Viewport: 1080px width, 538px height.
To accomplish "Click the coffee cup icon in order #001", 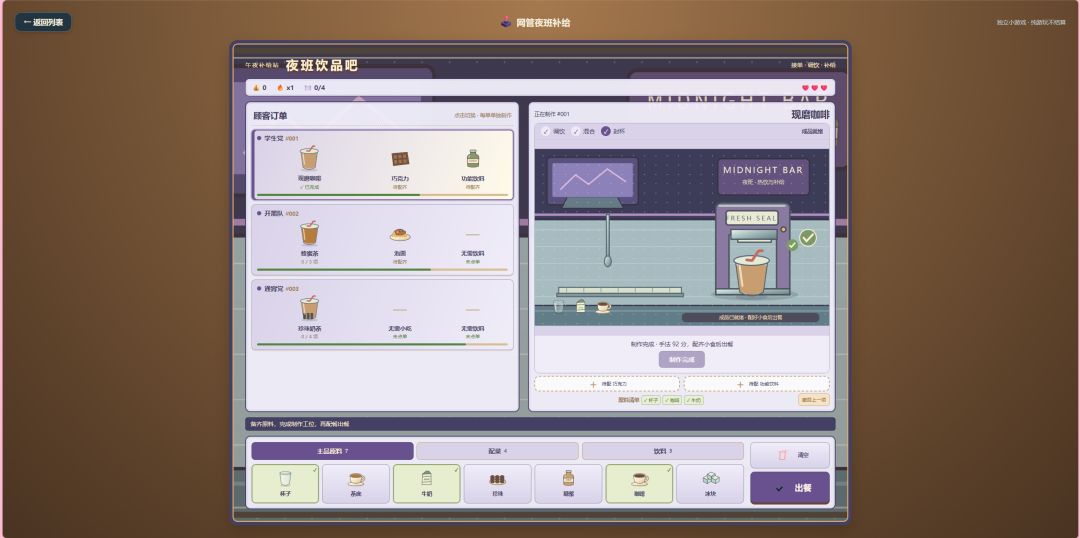I will [x=309, y=158].
